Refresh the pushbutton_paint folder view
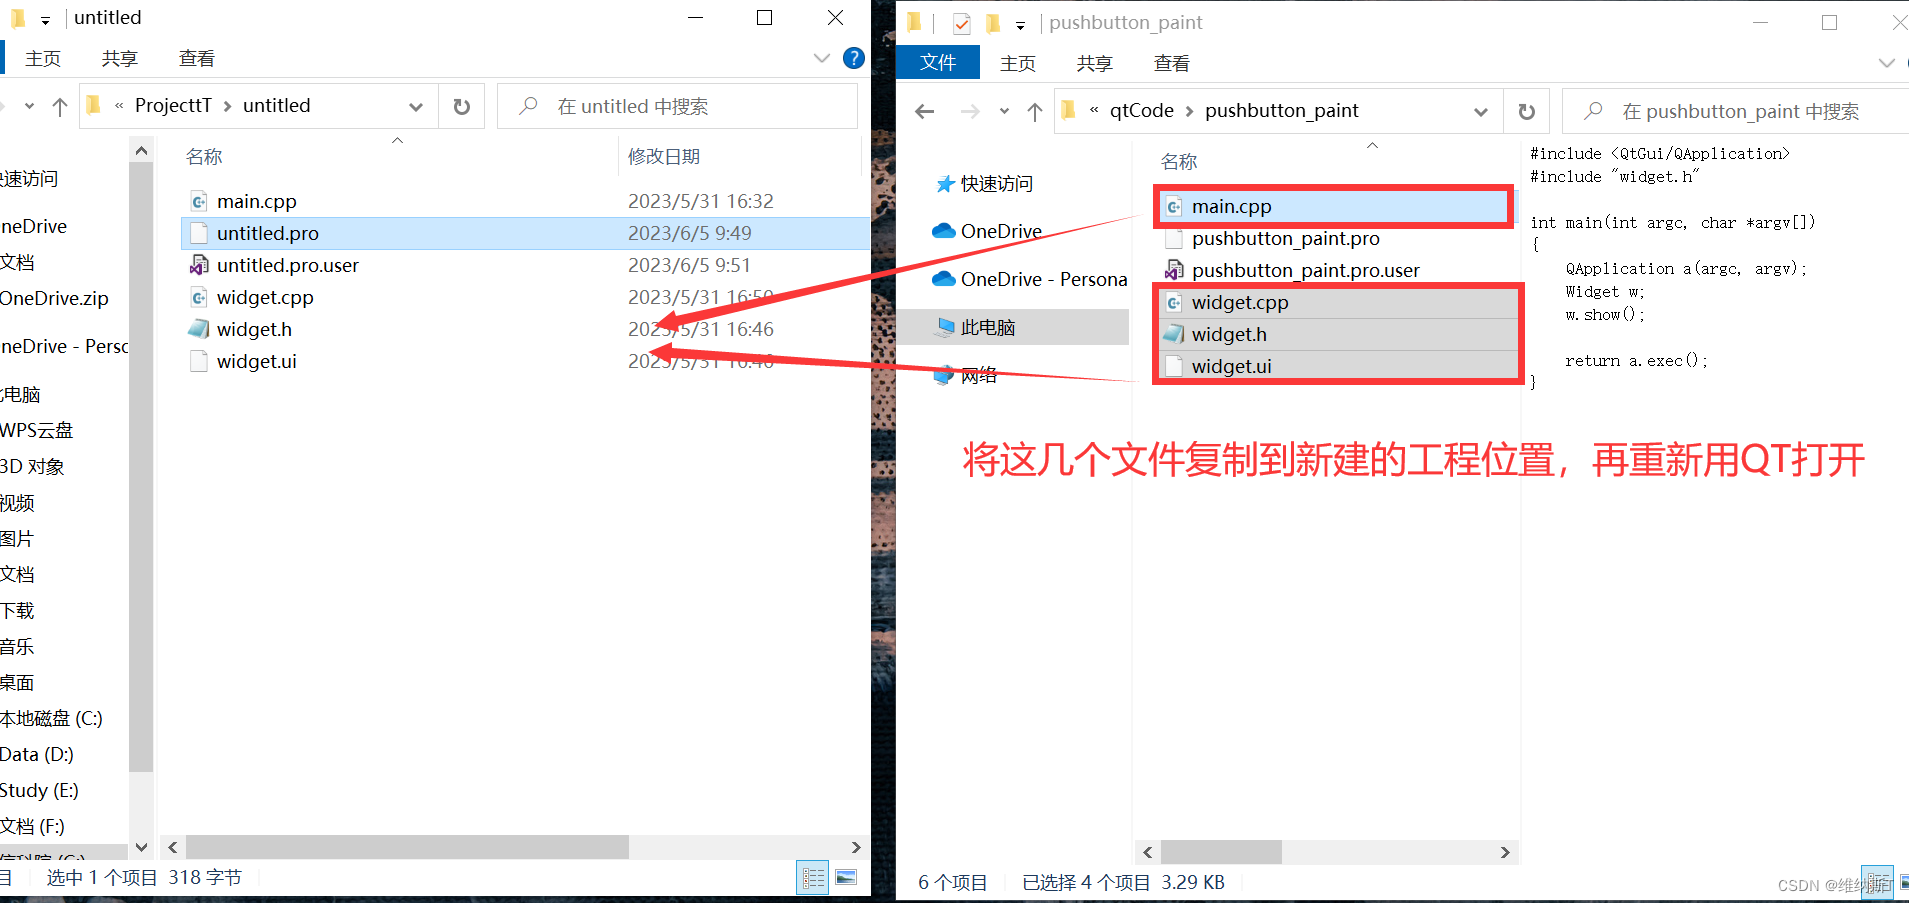 (1525, 110)
